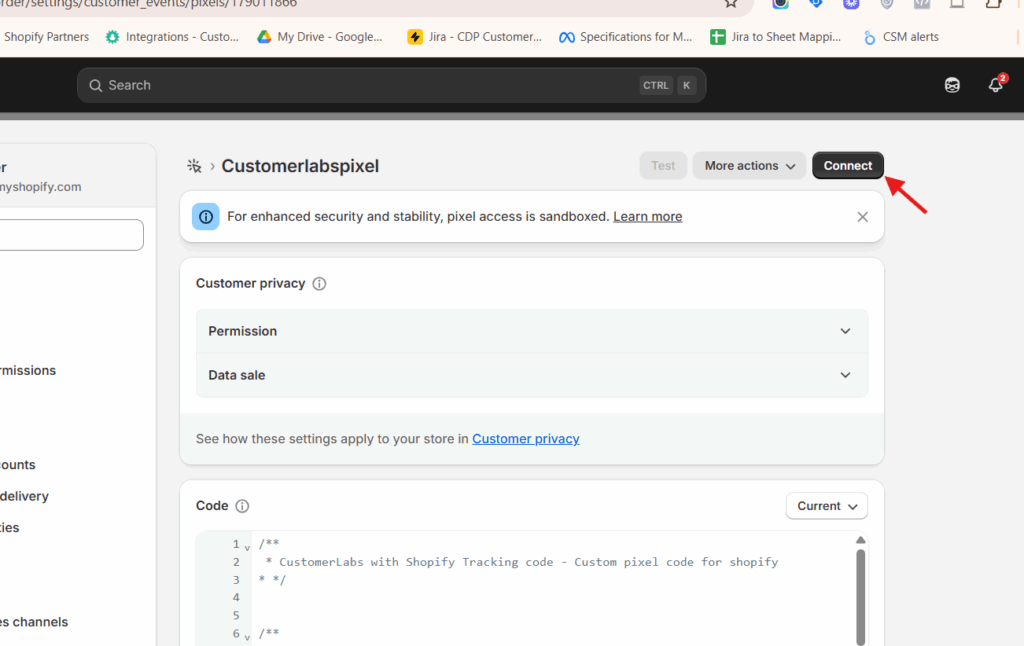Click the code comment line about CustomerLabs tracking
Viewport: 1024px width, 646px height.
click(522, 562)
